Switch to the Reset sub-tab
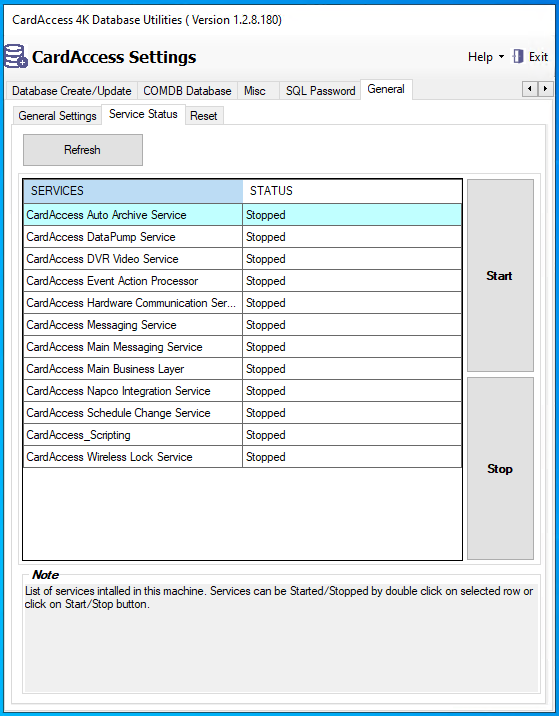 pyautogui.click(x=204, y=116)
